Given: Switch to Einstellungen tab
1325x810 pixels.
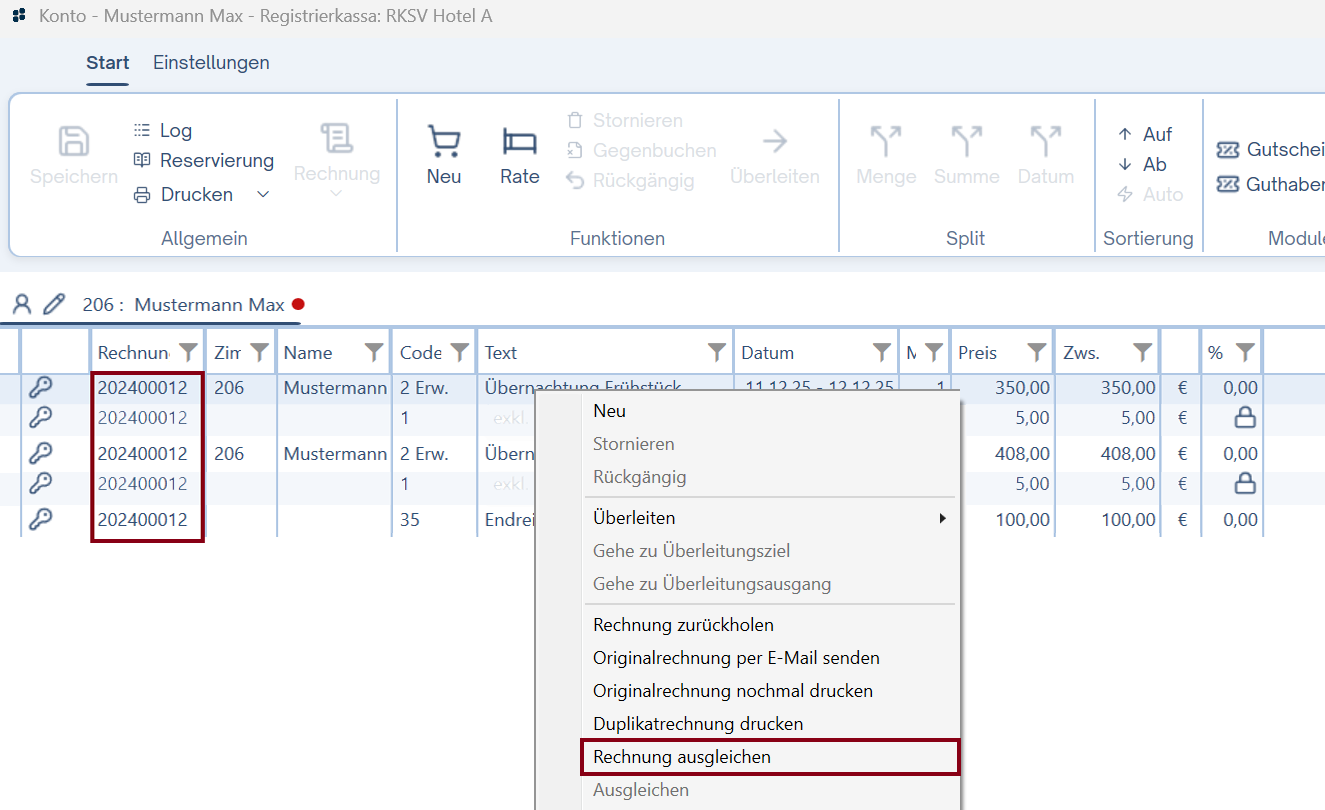Looking at the screenshot, I should [x=211, y=63].
